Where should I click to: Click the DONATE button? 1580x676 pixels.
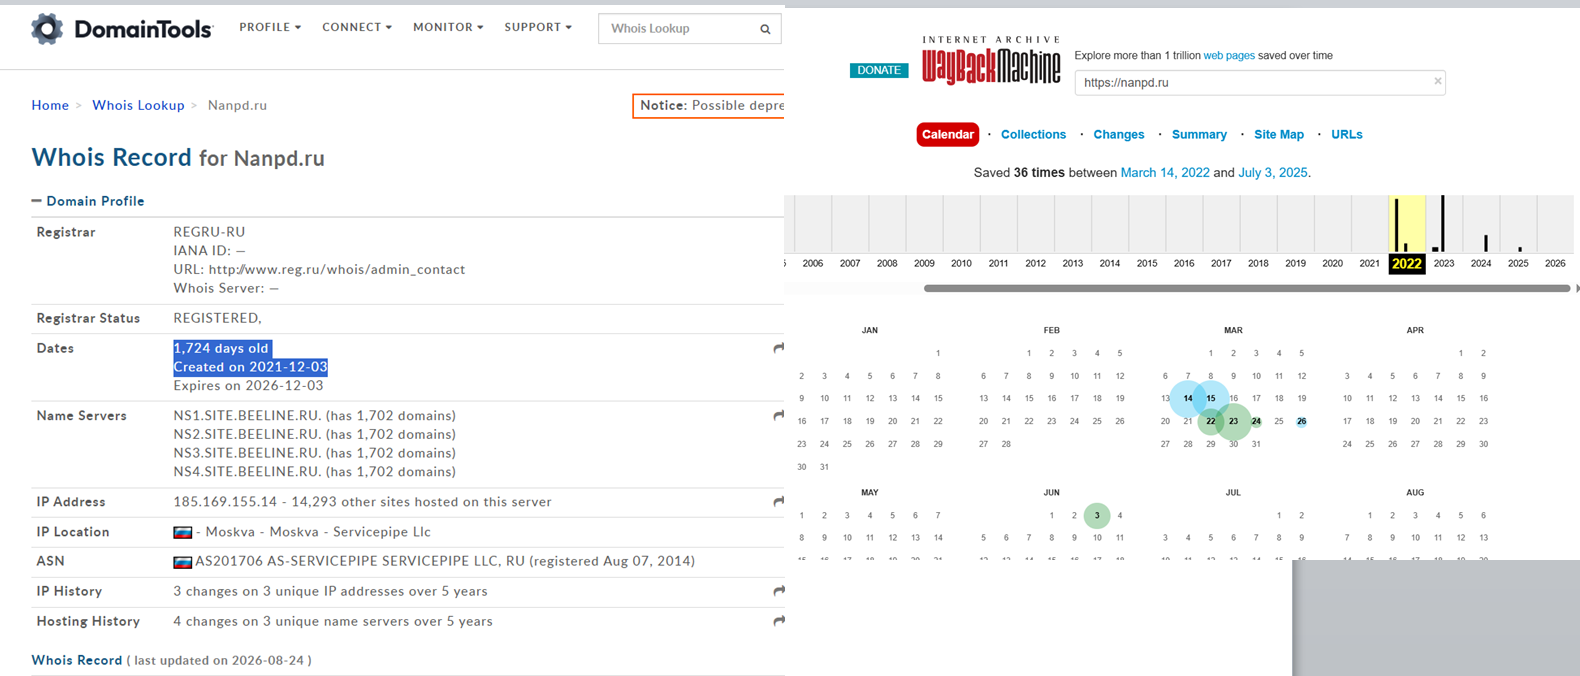[x=879, y=70]
